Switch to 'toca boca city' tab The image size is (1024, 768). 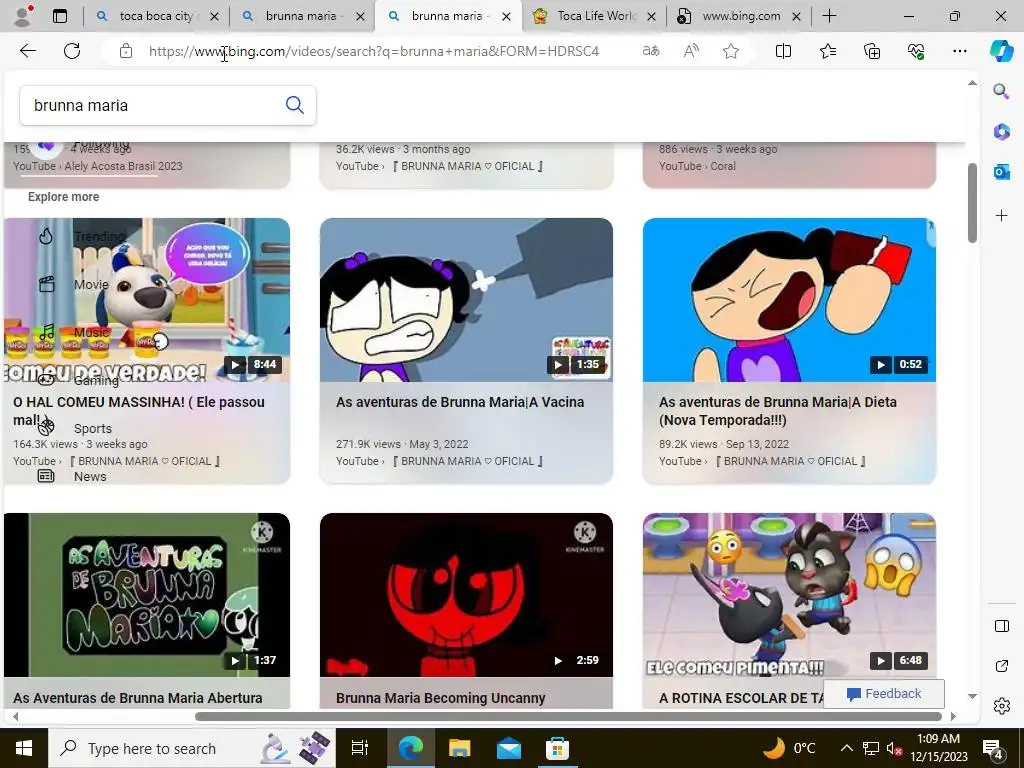(x=156, y=16)
